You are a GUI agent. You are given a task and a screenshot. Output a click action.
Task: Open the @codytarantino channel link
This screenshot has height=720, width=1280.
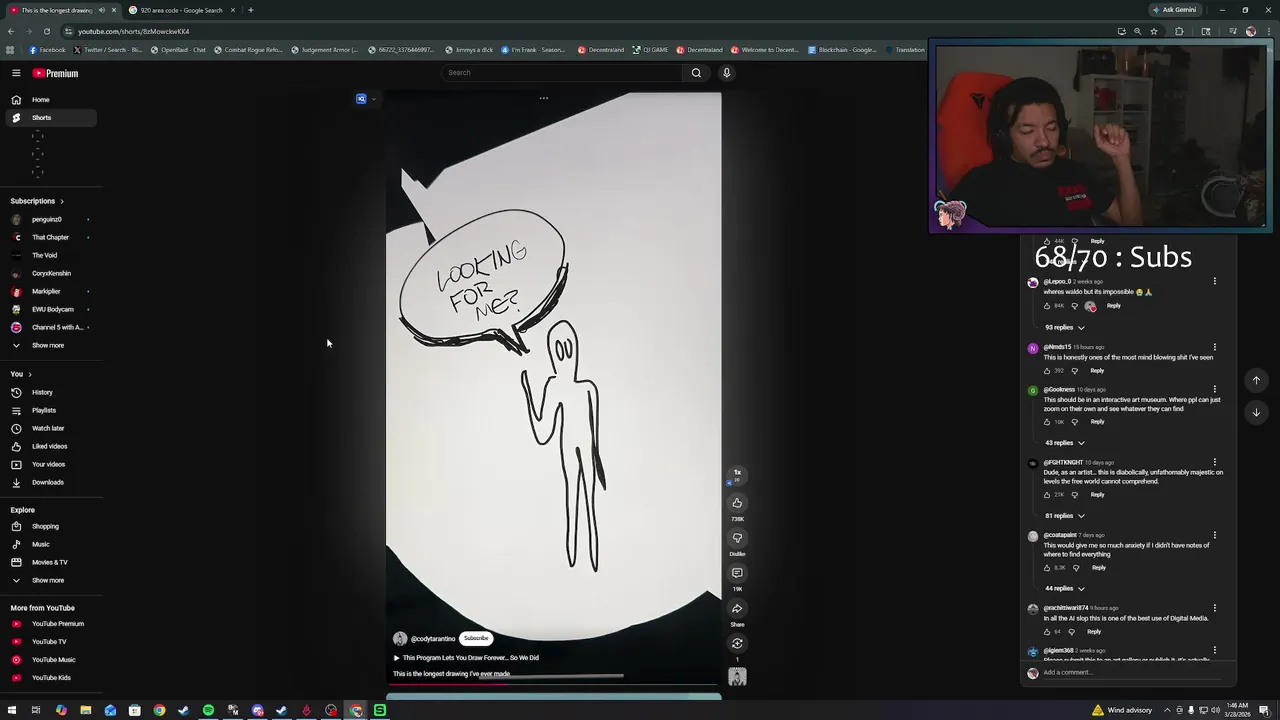pyautogui.click(x=433, y=639)
